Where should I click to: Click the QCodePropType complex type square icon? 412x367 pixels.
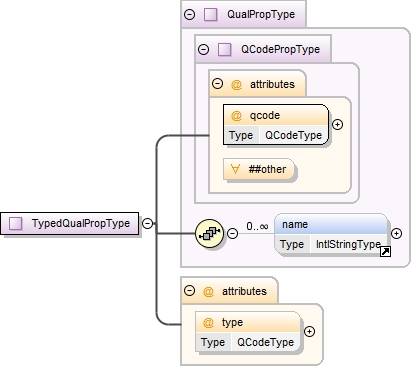(x=224, y=49)
